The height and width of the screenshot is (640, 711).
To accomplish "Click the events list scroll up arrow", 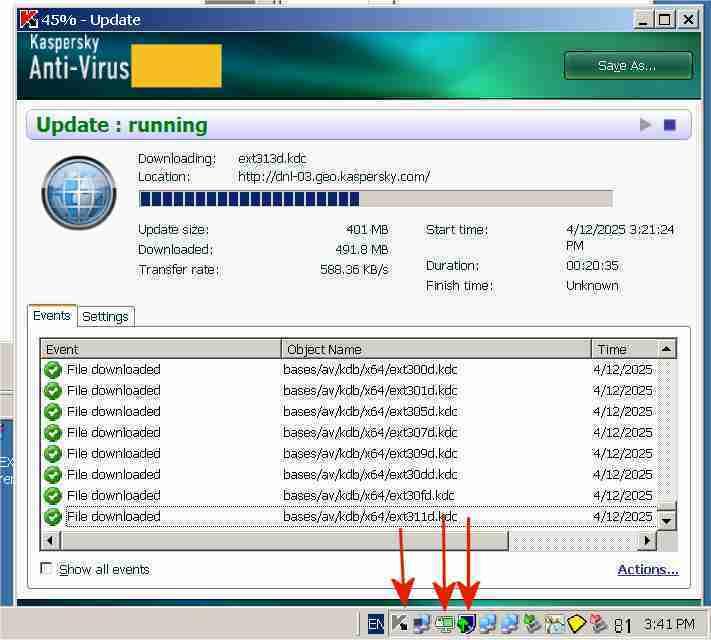I will (x=666, y=349).
